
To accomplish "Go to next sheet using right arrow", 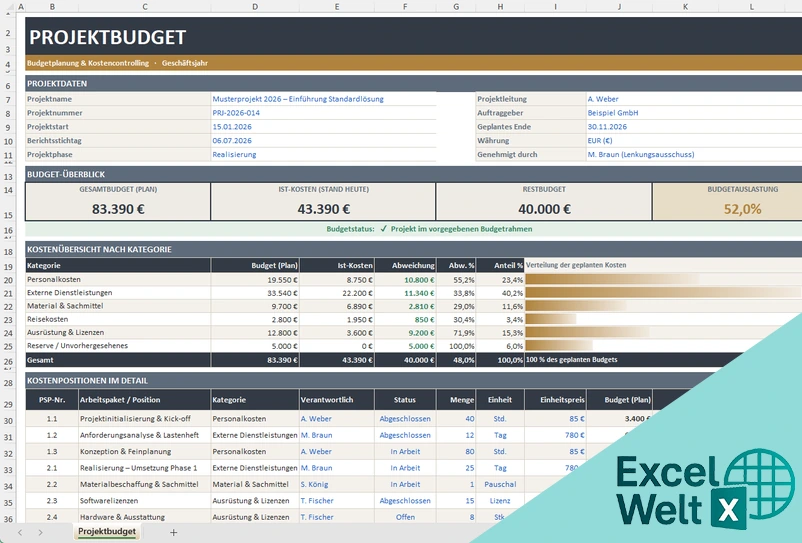I will [x=40, y=532].
